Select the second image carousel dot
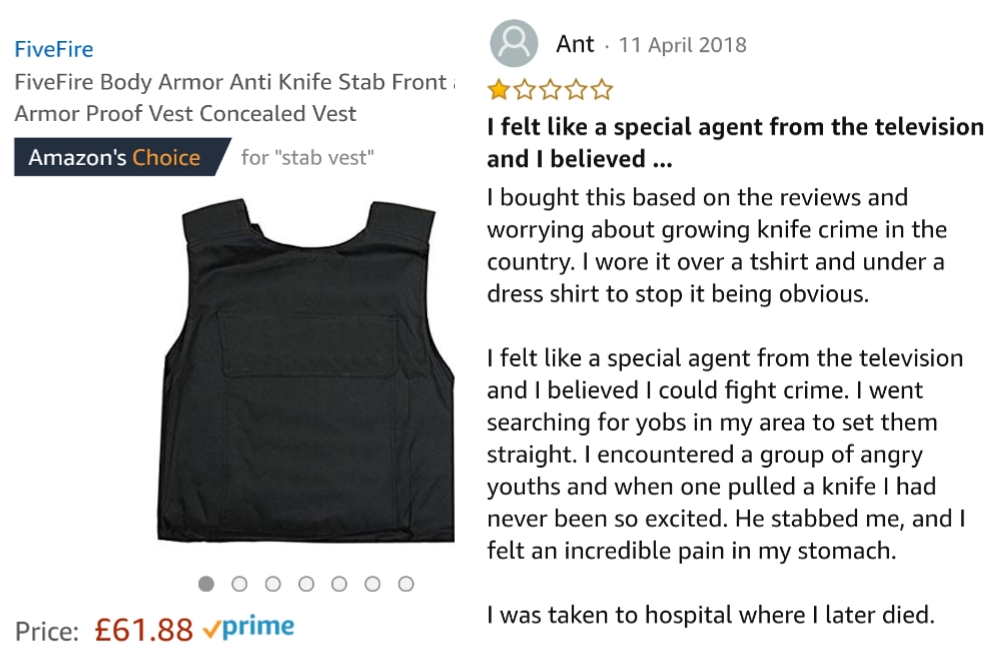The image size is (999, 660). click(239, 584)
